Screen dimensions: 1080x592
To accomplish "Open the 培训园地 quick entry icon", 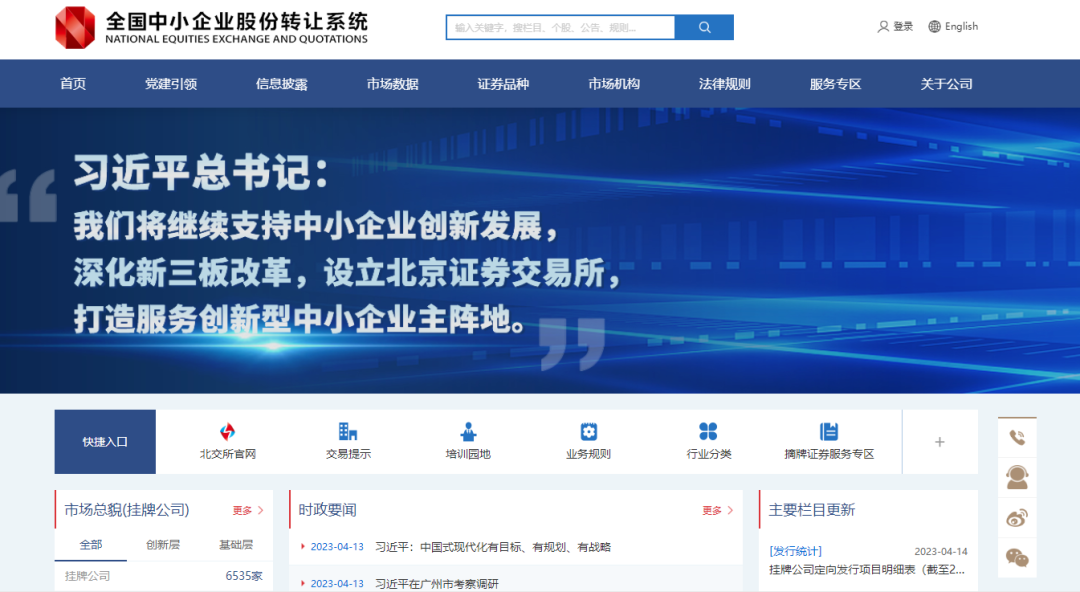I will [x=468, y=432].
